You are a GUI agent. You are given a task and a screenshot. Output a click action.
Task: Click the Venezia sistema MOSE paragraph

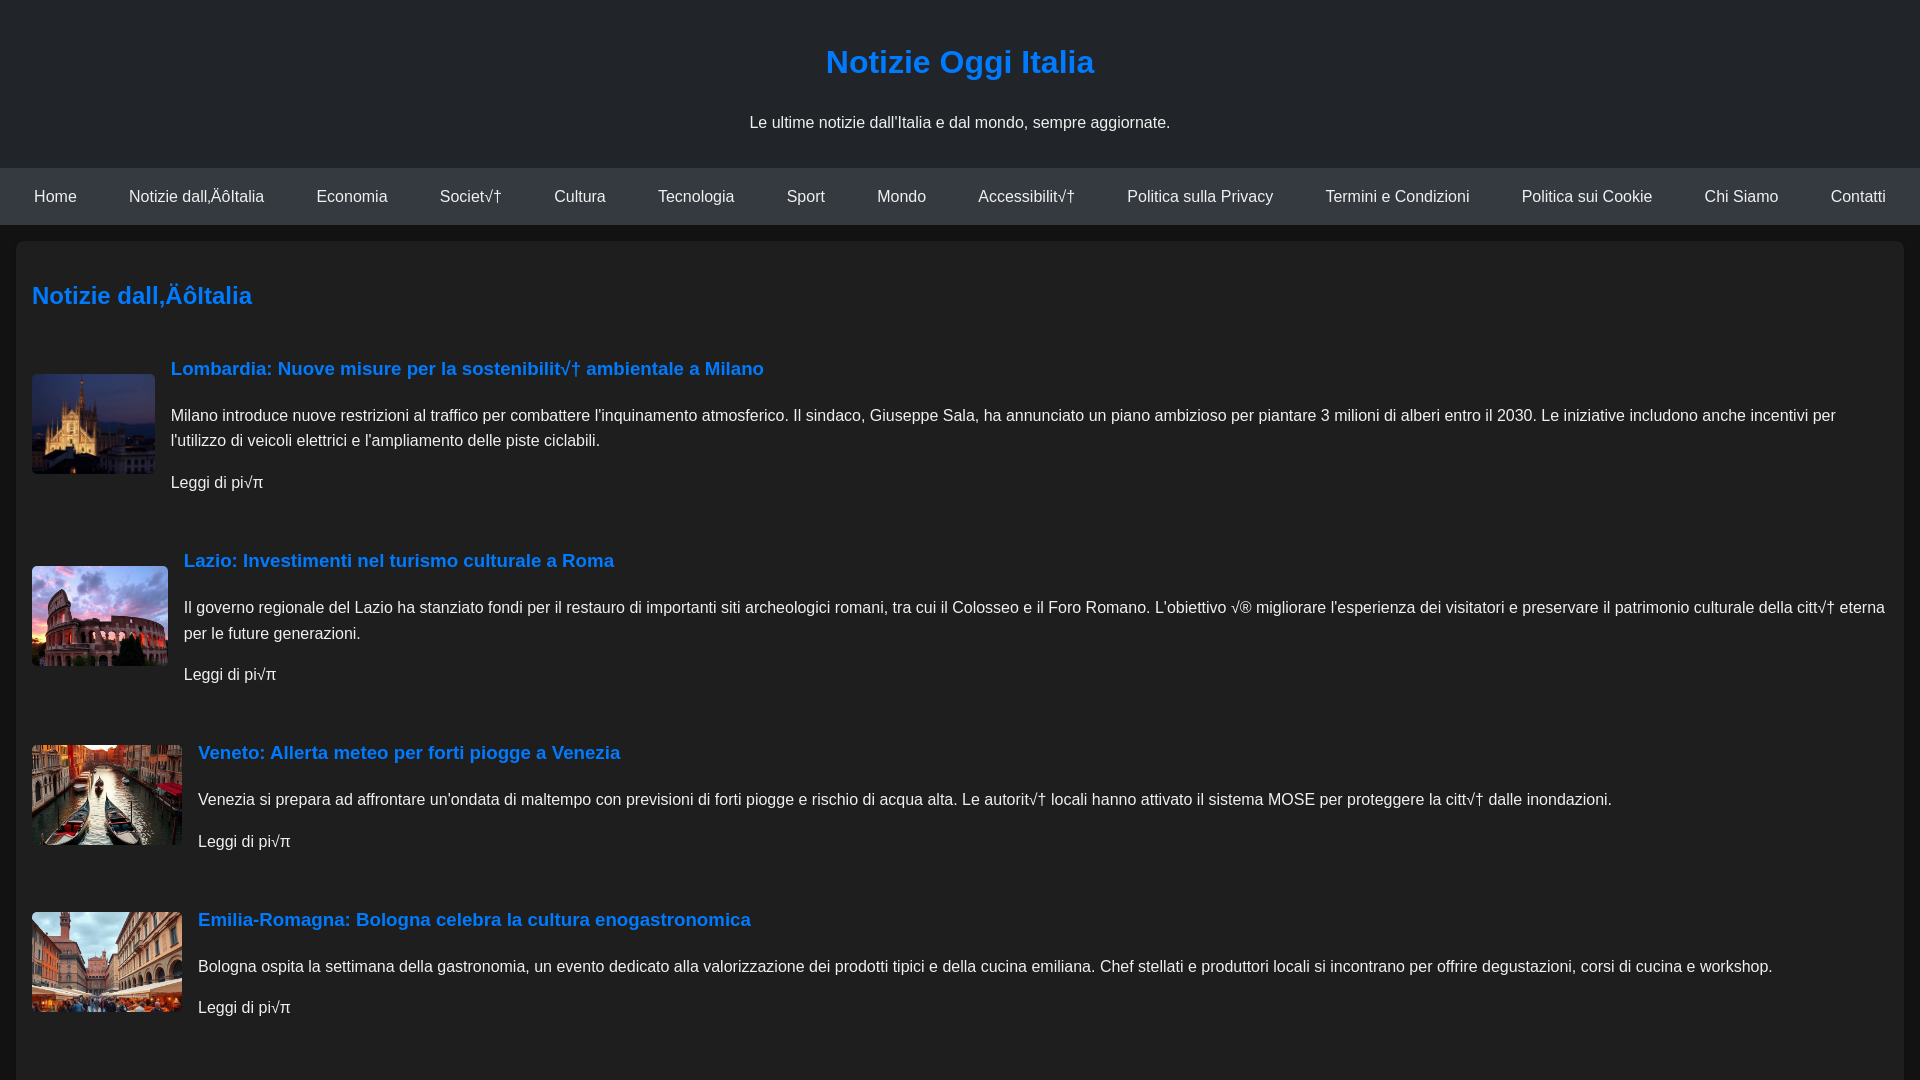[x=905, y=800]
